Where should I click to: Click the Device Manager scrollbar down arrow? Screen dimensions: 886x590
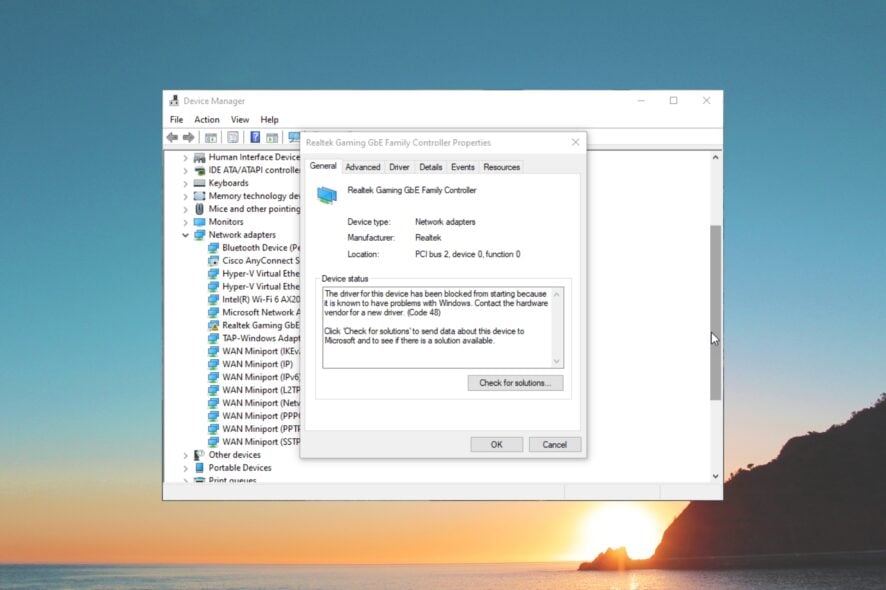click(715, 476)
